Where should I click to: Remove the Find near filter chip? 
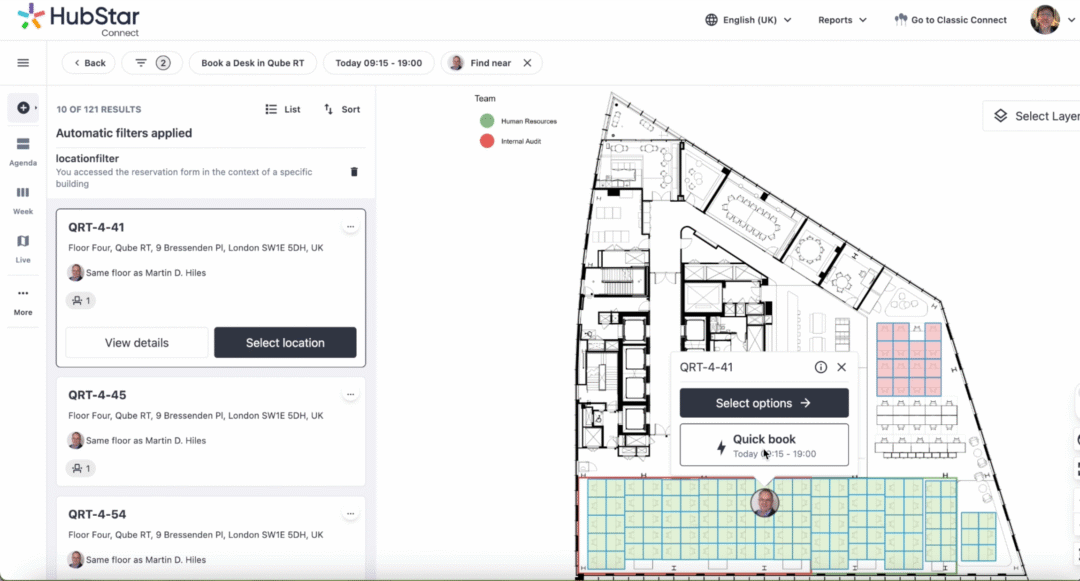coord(527,63)
